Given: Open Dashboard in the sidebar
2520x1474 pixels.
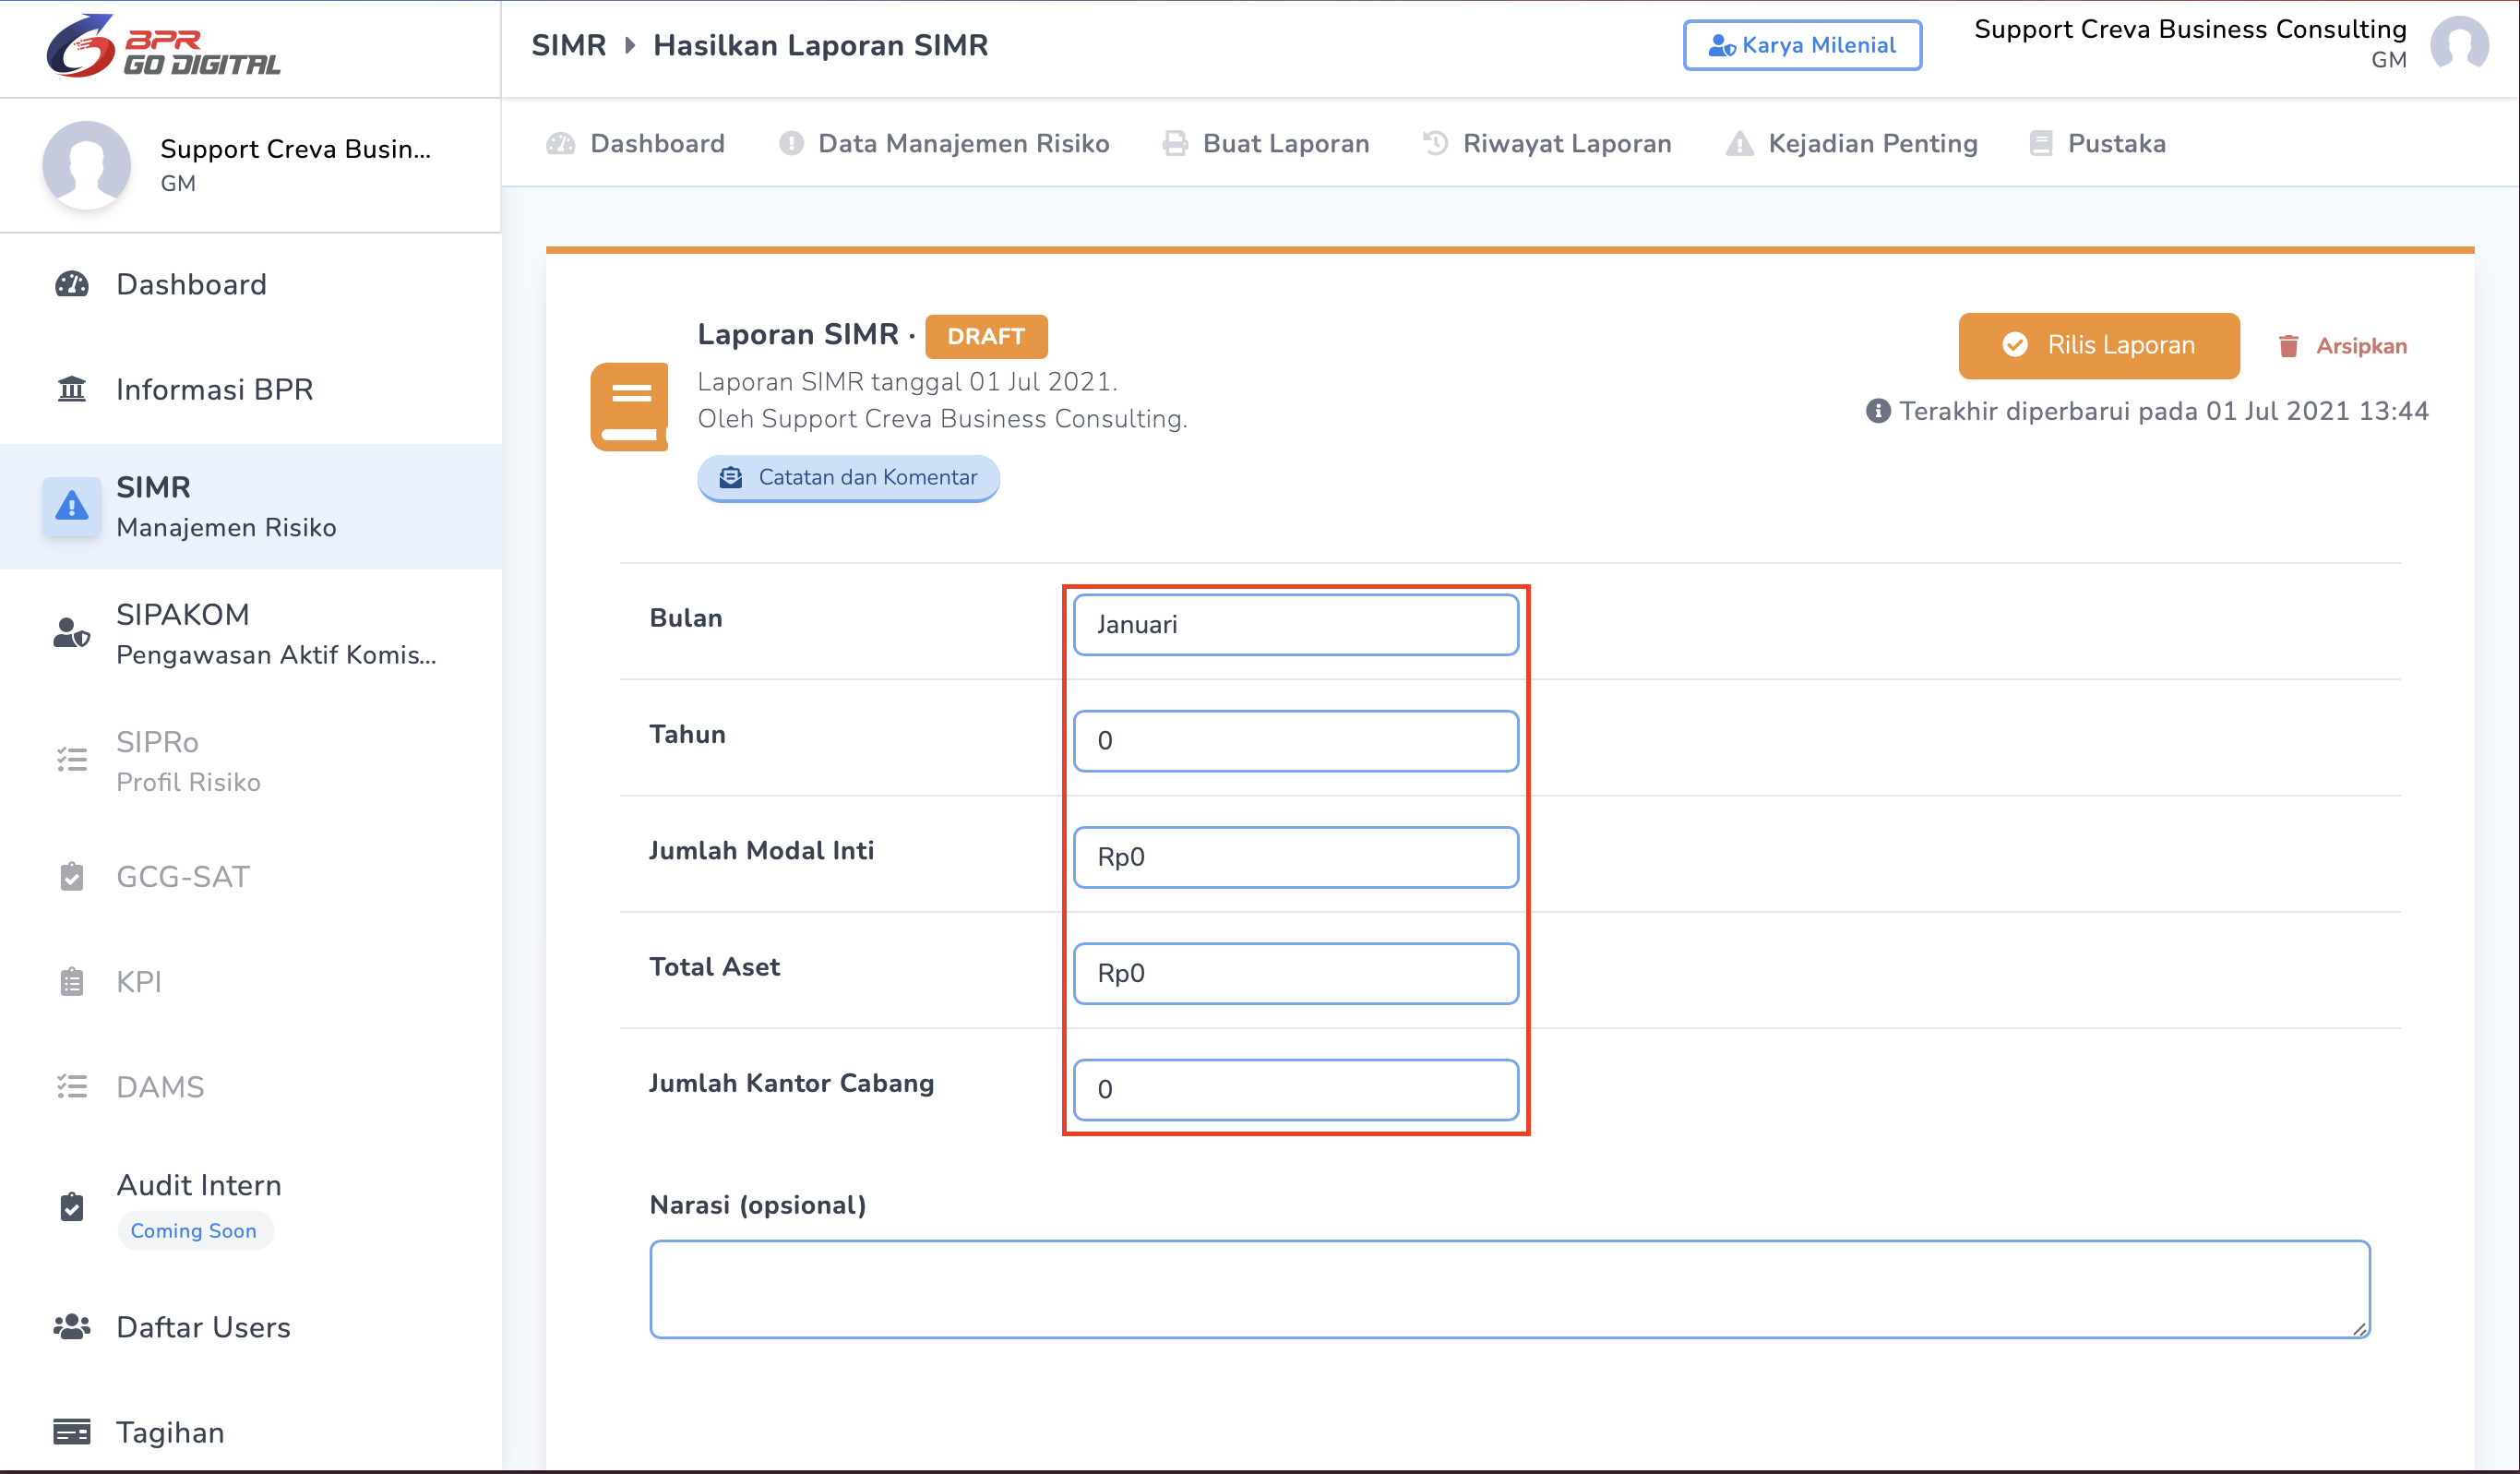Looking at the screenshot, I should 250,285.
